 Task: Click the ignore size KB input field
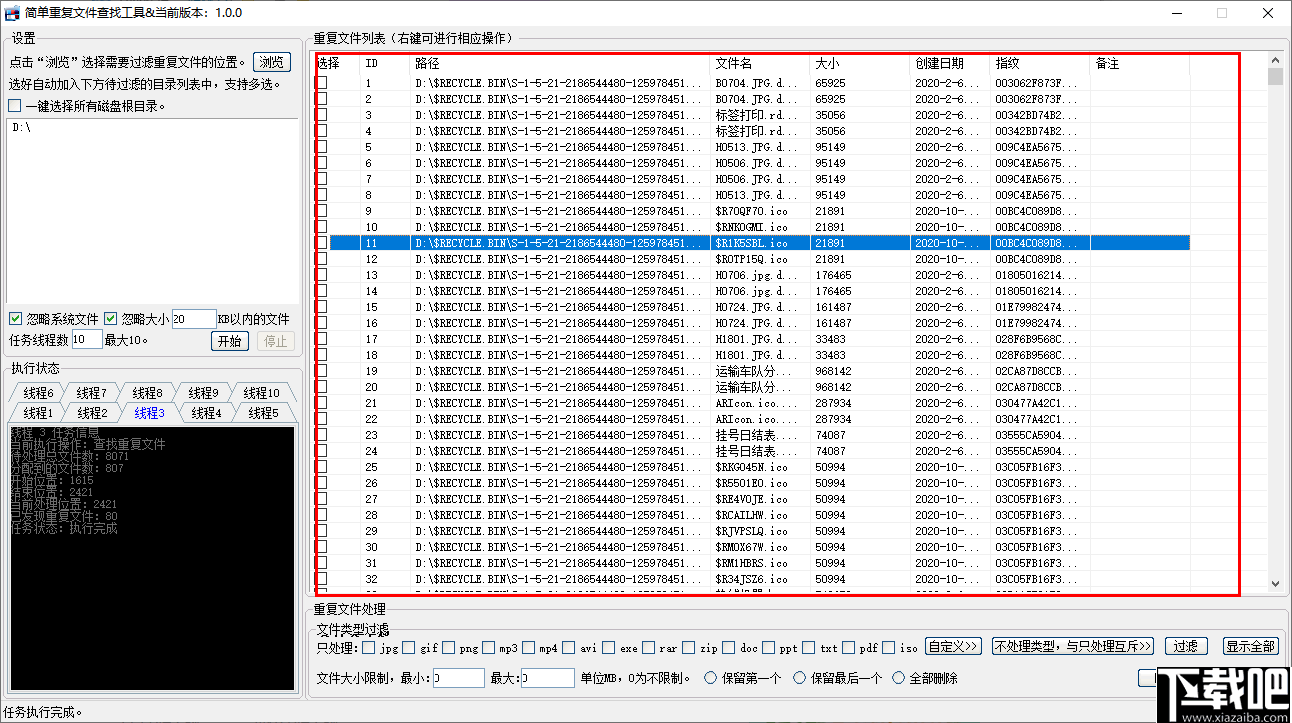[194, 319]
